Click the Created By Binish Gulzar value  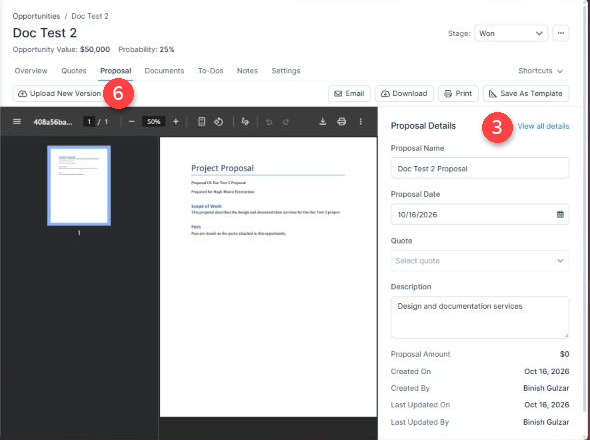point(546,388)
